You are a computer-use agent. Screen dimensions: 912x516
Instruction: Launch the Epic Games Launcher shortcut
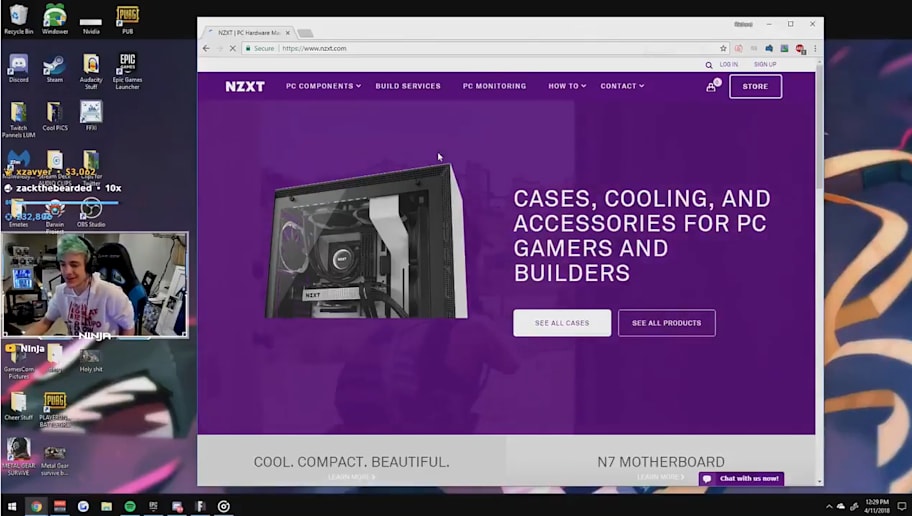click(x=127, y=71)
